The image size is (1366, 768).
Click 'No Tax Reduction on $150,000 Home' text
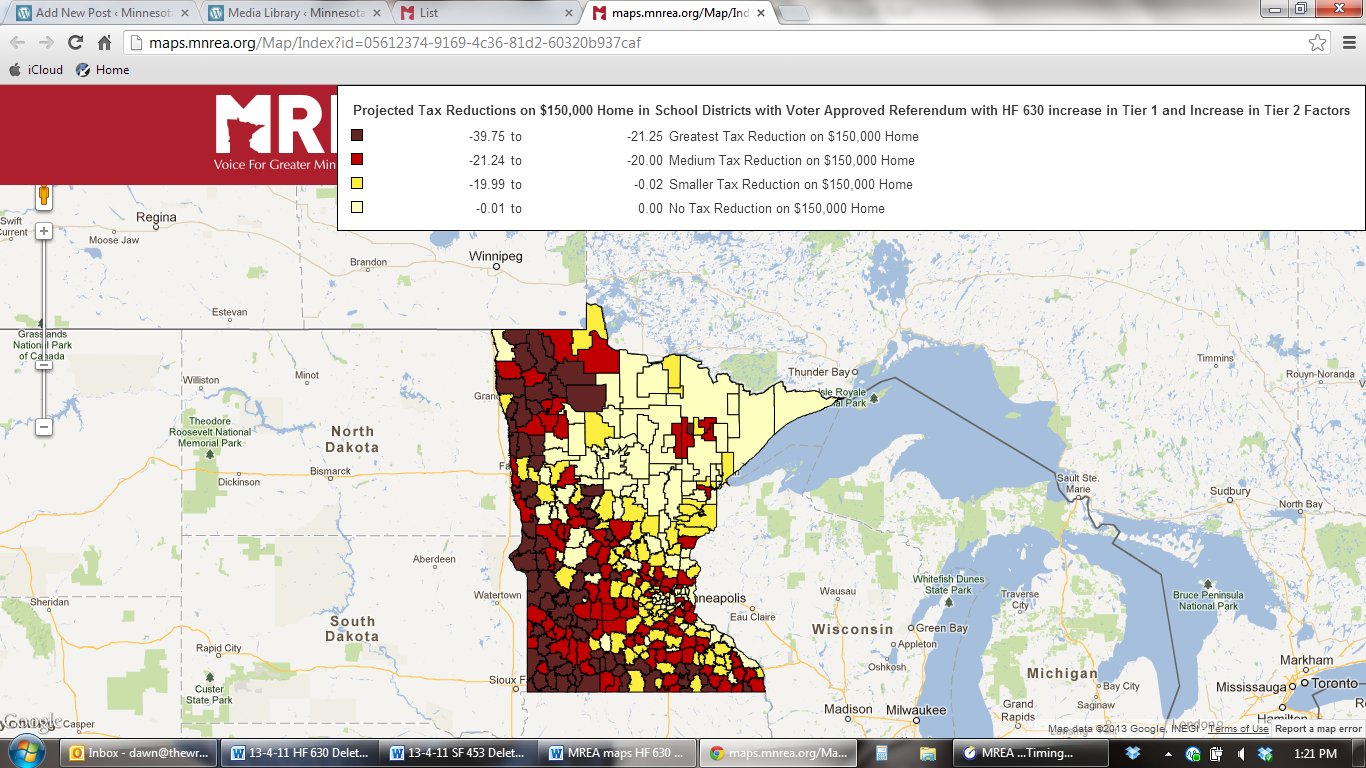tap(777, 208)
